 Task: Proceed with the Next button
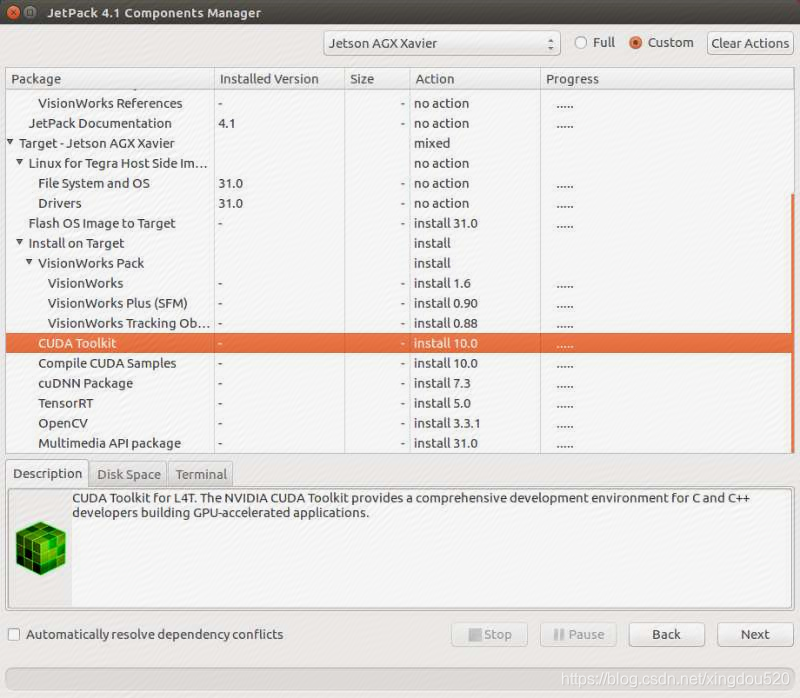[x=755, y=634]
